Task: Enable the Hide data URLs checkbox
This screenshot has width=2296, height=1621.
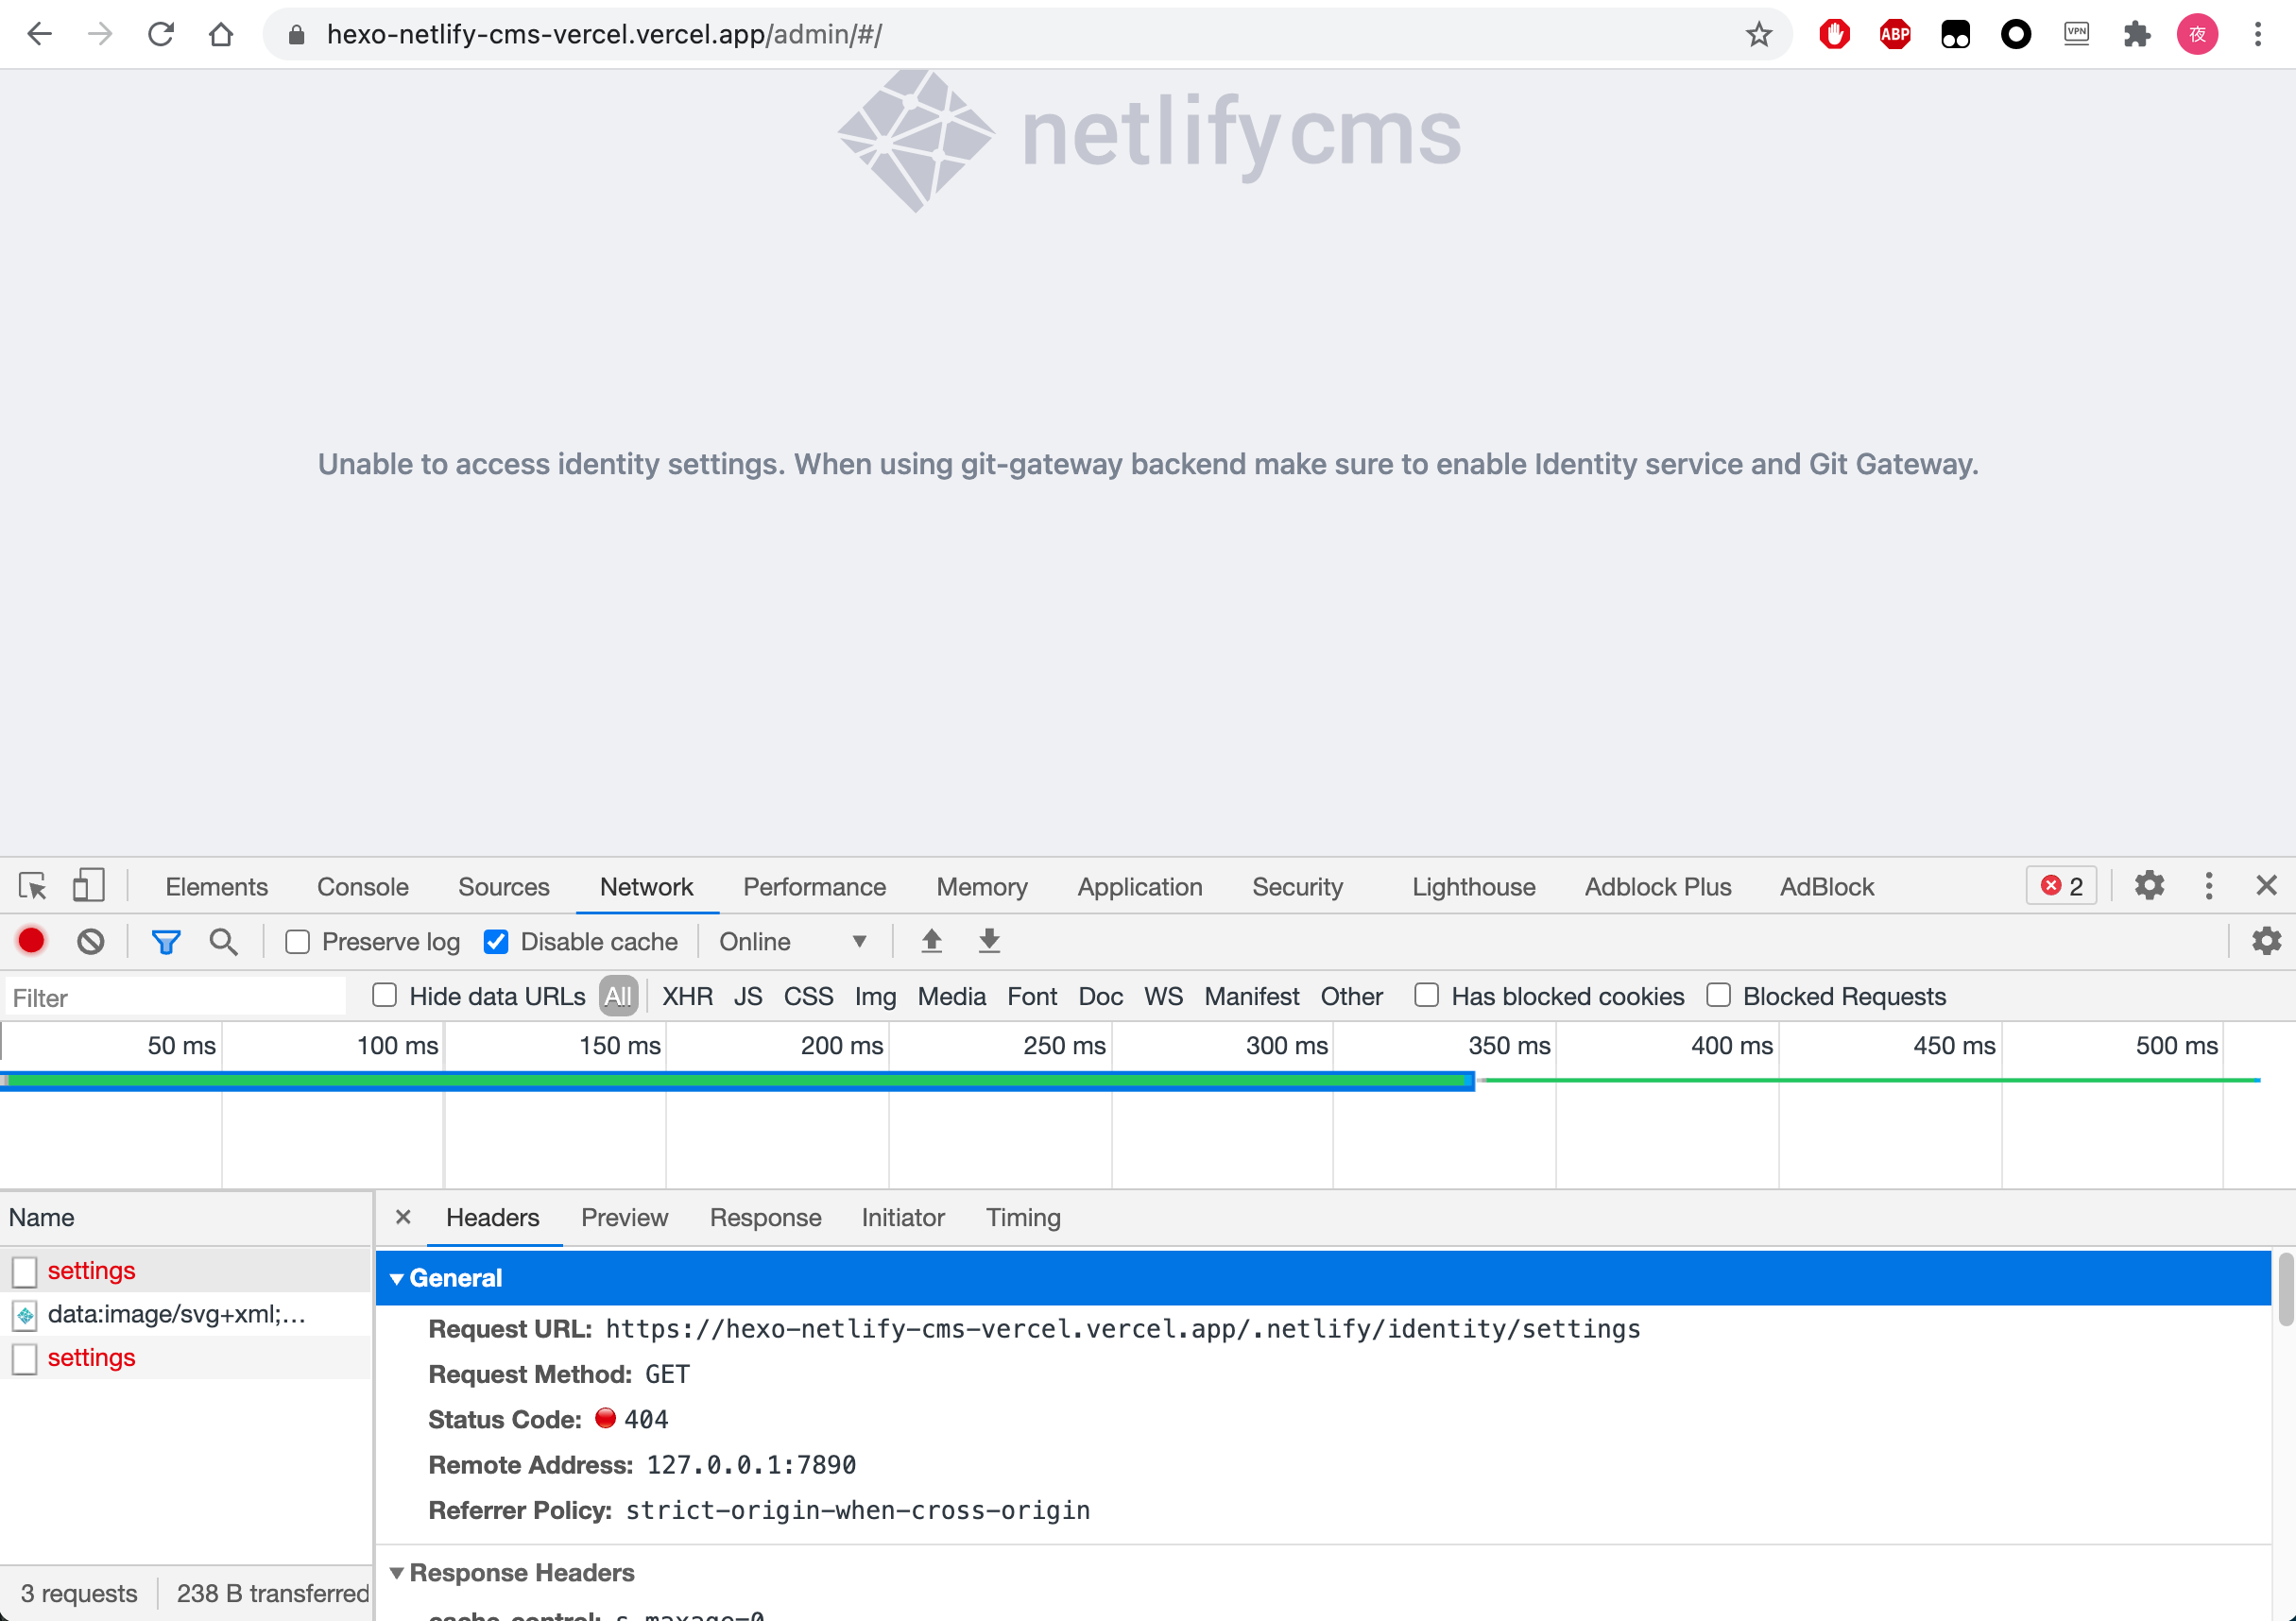Action: (x=384, y=995)
